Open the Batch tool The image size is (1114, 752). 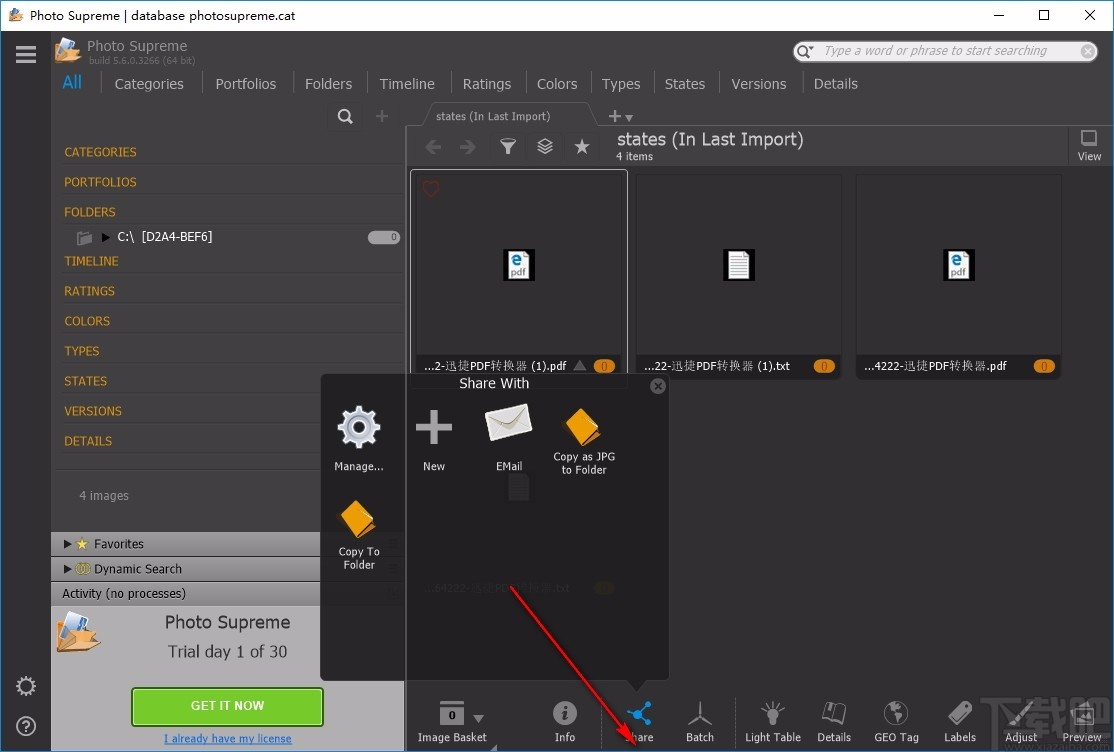(700, 721)
